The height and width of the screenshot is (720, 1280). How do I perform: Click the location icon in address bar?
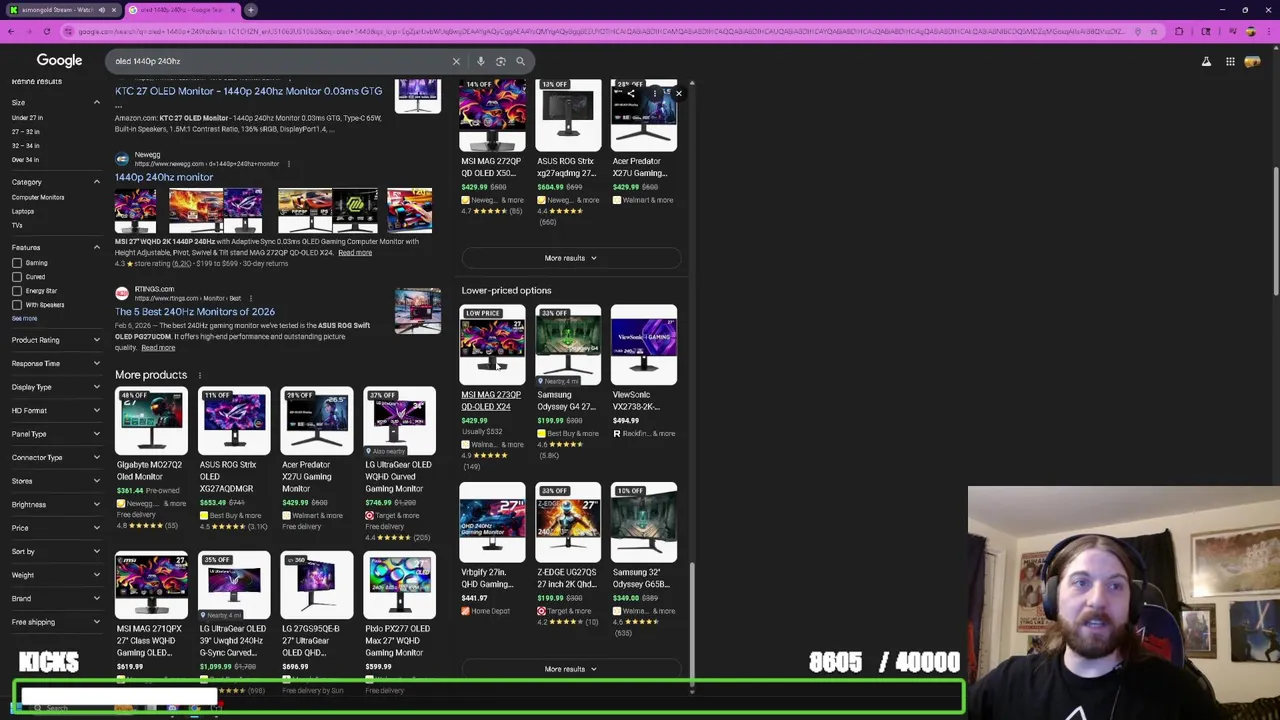1137,31
